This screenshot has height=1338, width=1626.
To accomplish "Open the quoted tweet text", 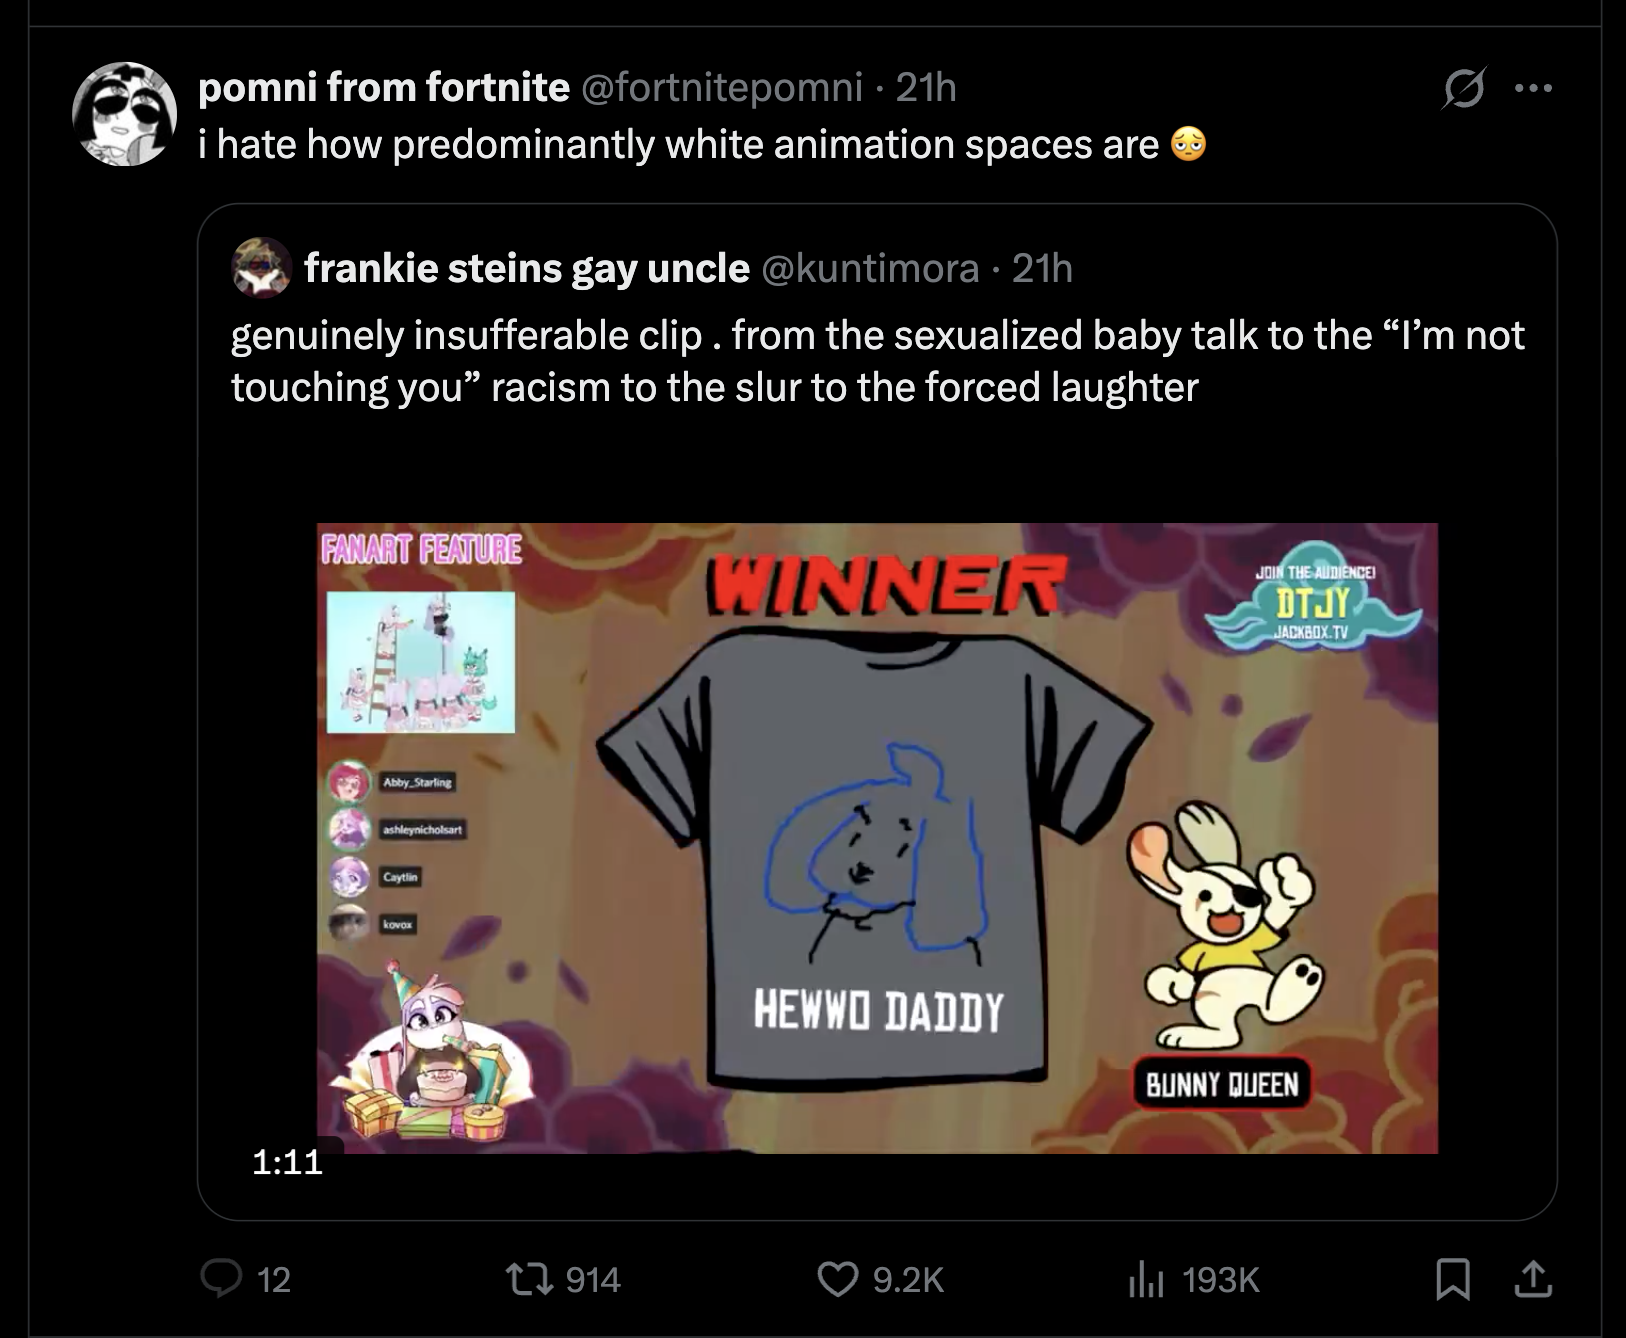I will 877,361.
